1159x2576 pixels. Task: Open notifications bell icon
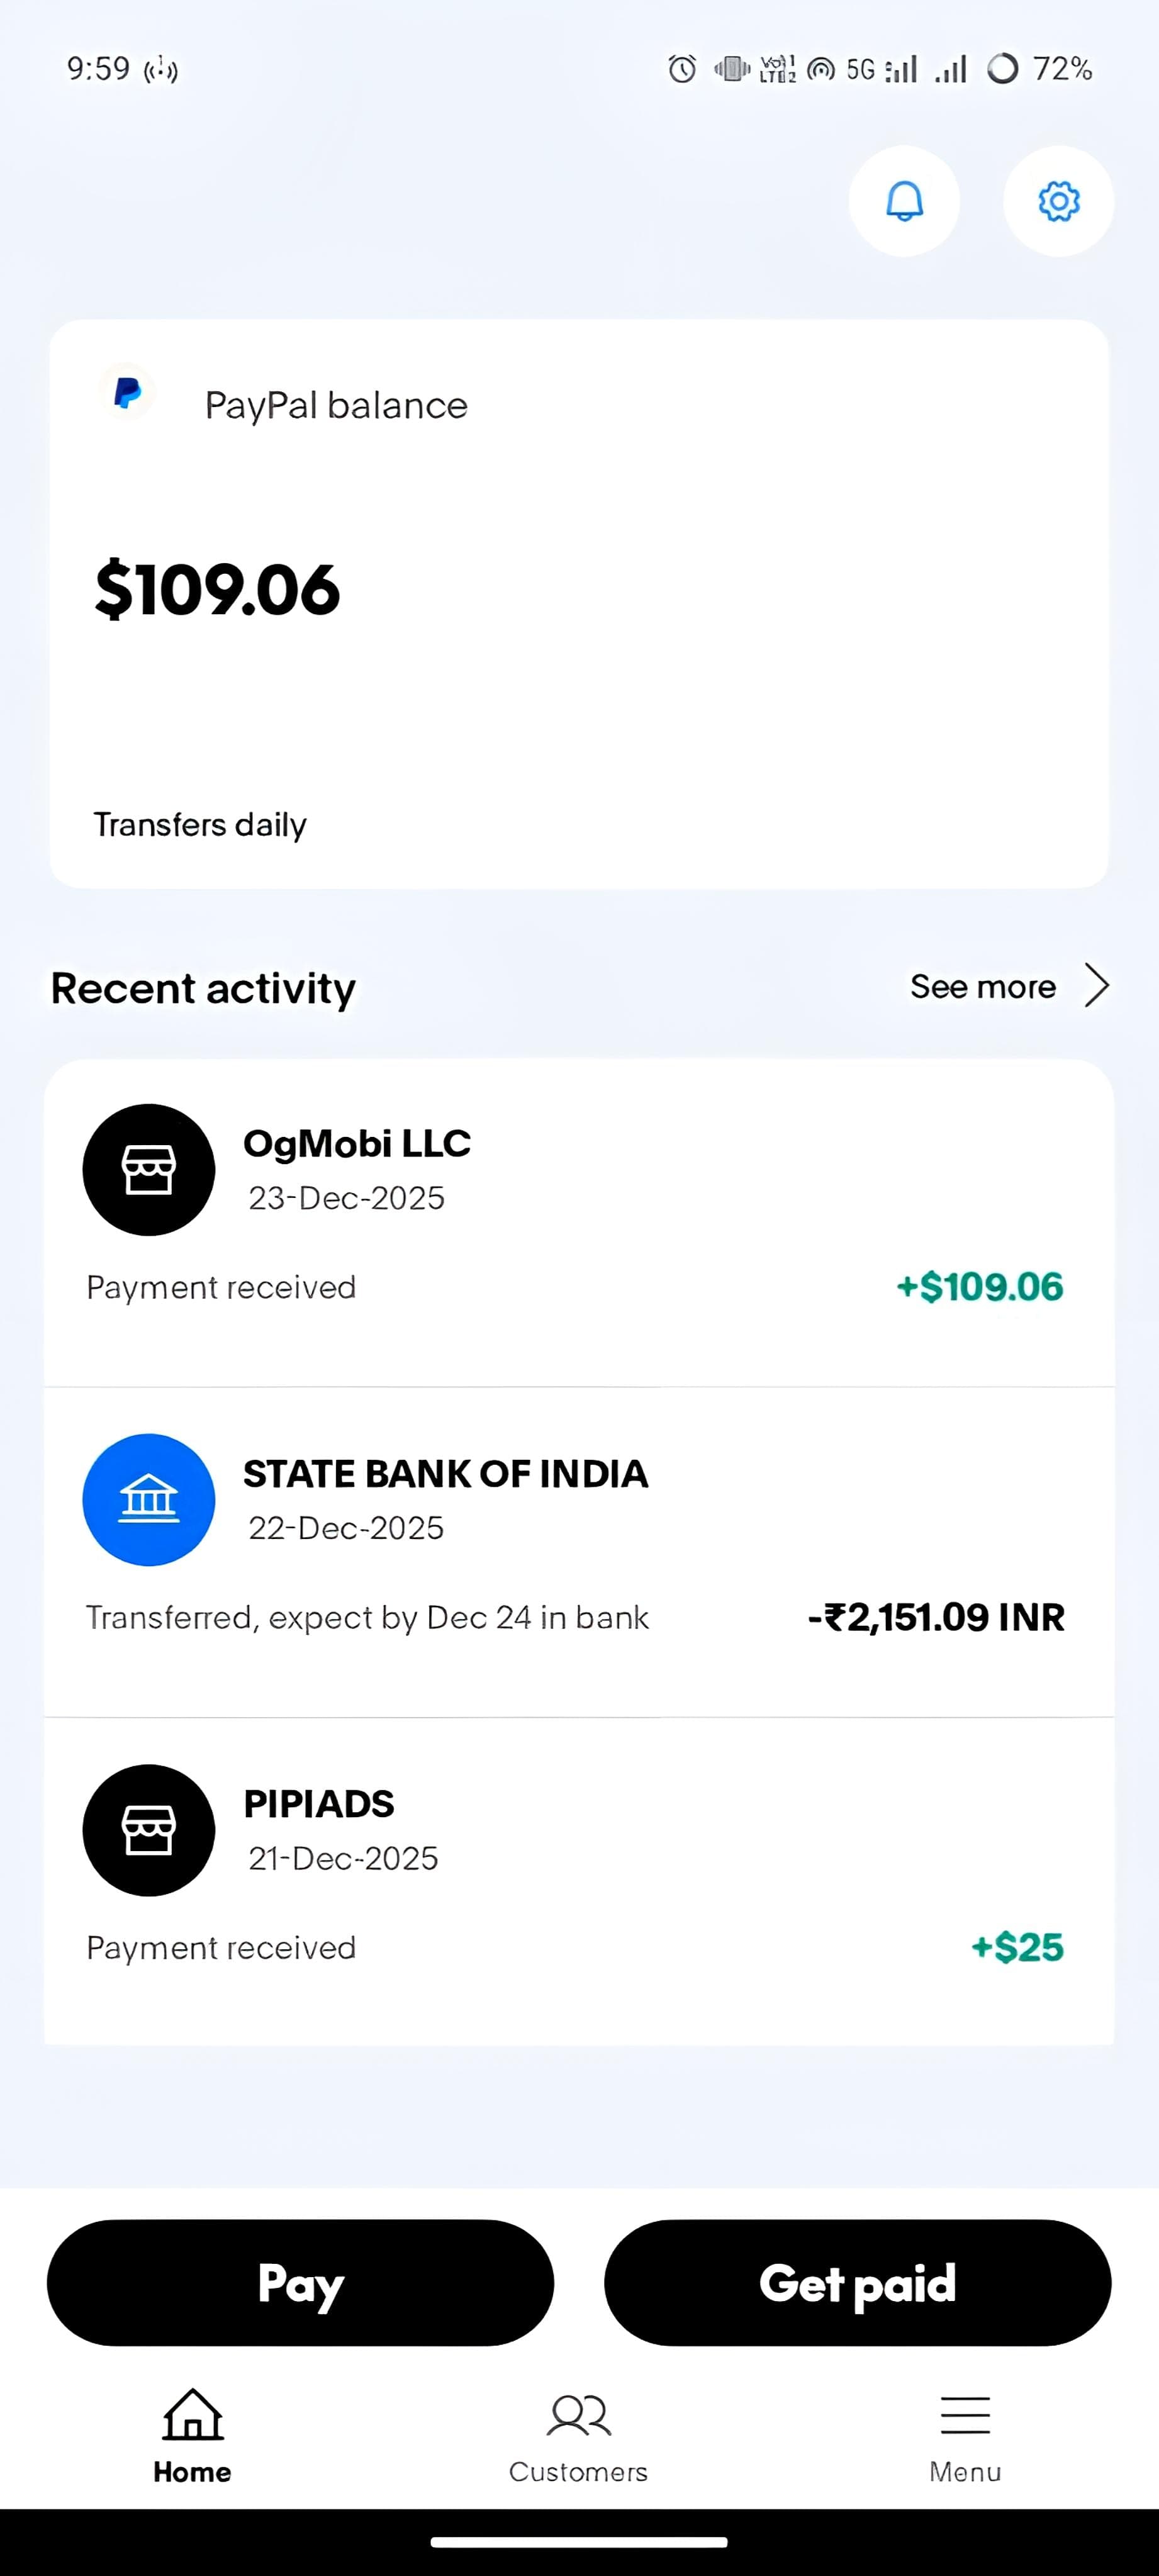(x=904, y=201)
